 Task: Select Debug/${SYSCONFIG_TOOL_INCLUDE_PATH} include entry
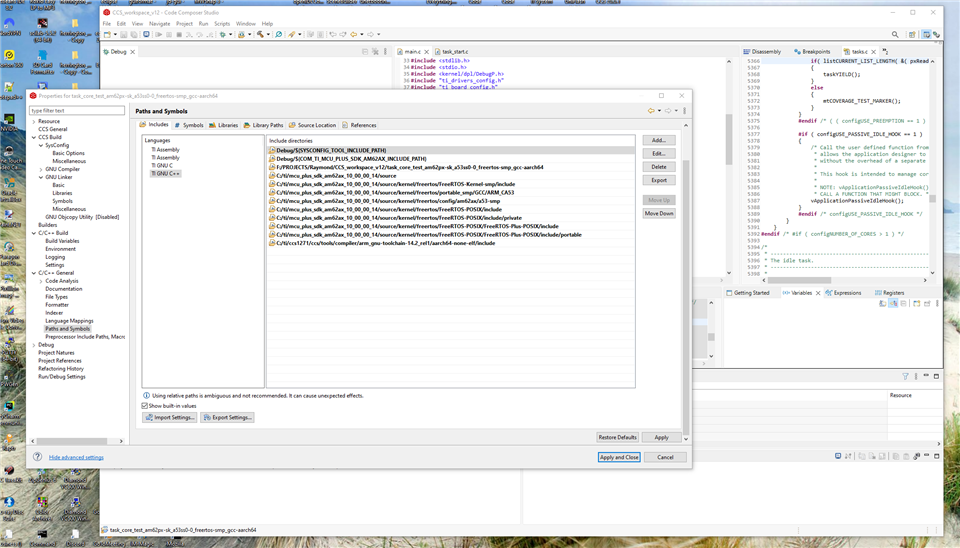[452, 150]
